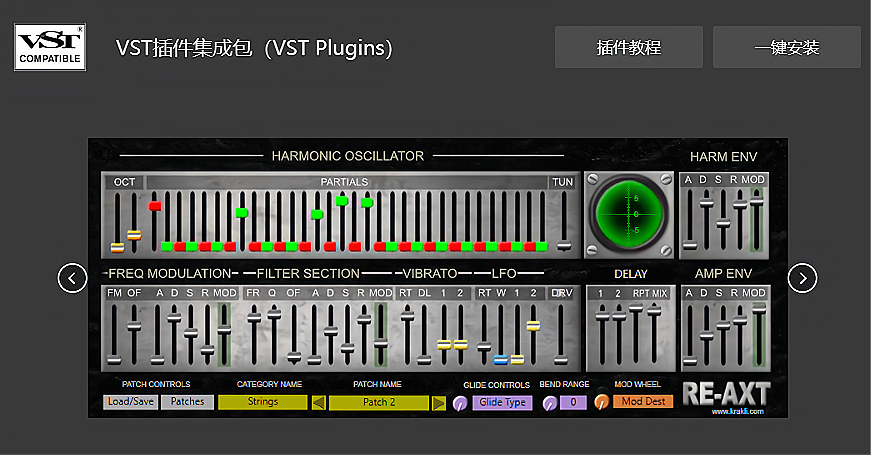Click the green tuning scope display
Image resolution: width=871 pixels, height=455 pixels.
click(628, 214)
